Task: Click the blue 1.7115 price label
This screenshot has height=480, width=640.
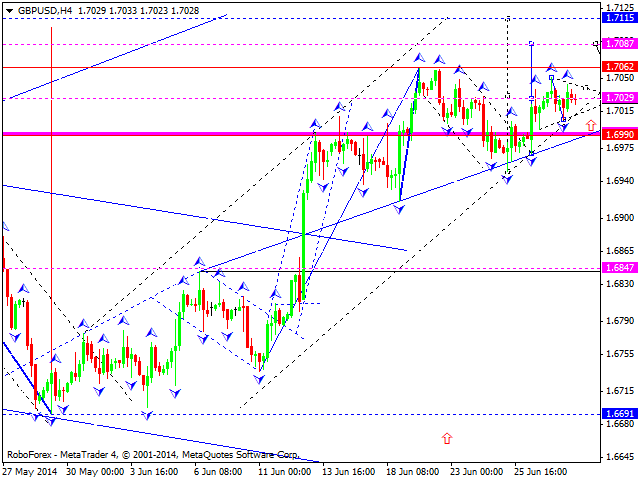Action: pos(620,19)
